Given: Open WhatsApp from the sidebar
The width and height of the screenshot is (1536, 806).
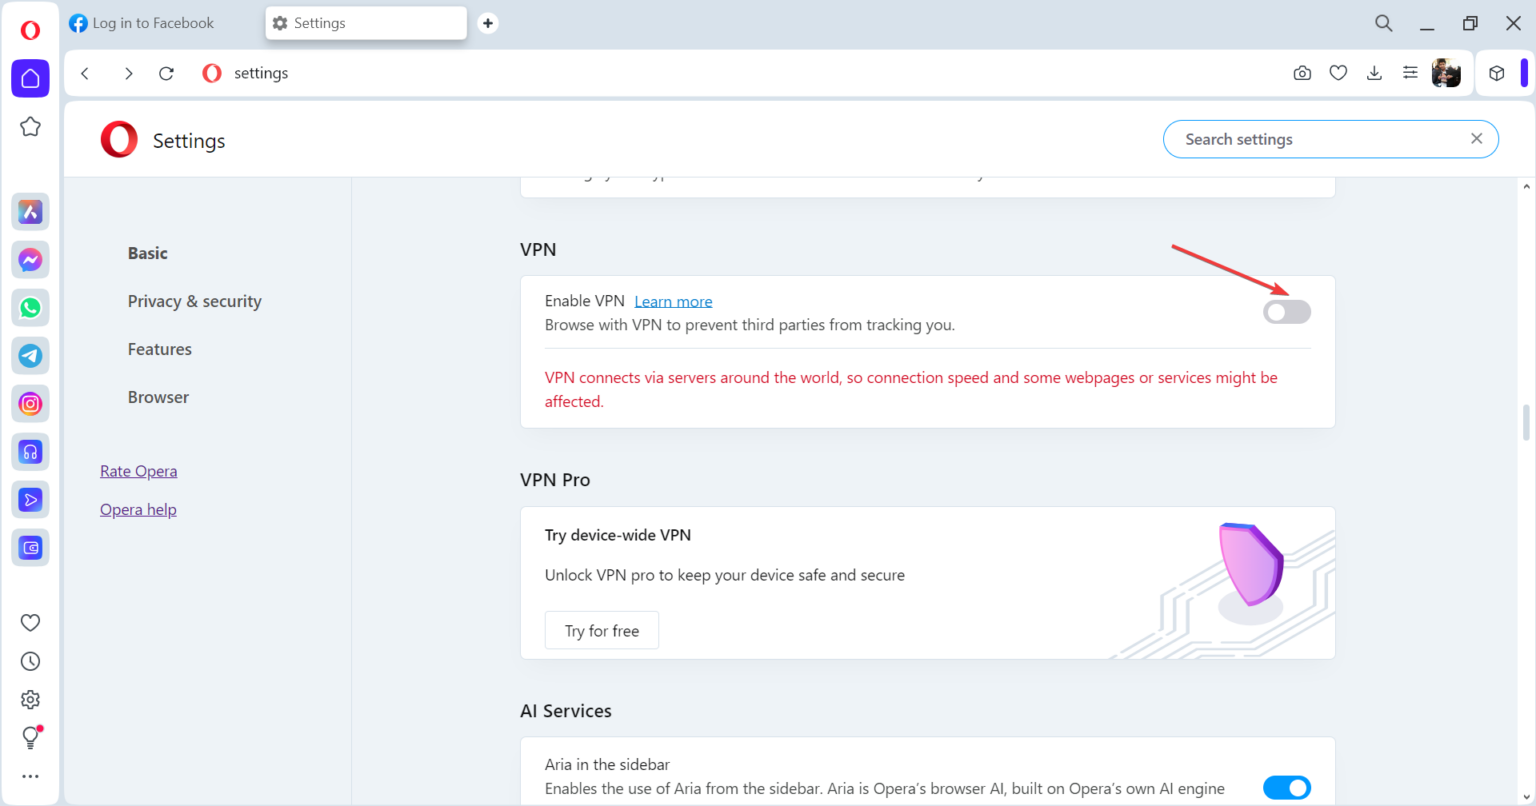Looking at the screenshot, I should click(x=30, y=307).
